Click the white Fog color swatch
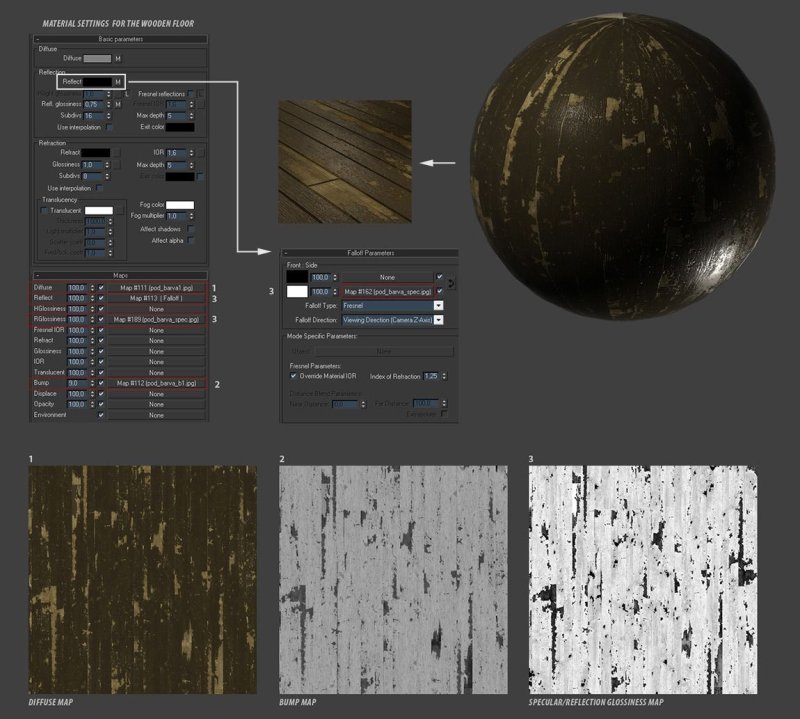Image resolution: width=800 pixels, height=719 pixels. 180,204
